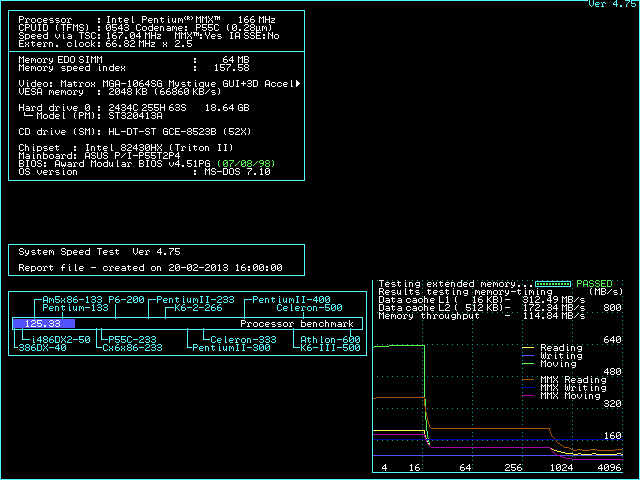The image size is (640, 480).
Task: Click the Report file creation date line
Action: pos(150,268)
